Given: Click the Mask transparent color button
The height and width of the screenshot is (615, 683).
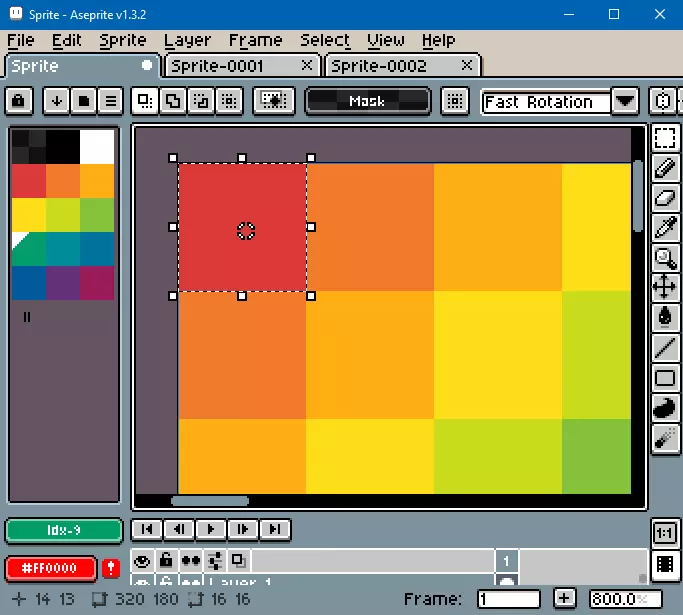Looking at the screenshot, I should coord(368,101).
